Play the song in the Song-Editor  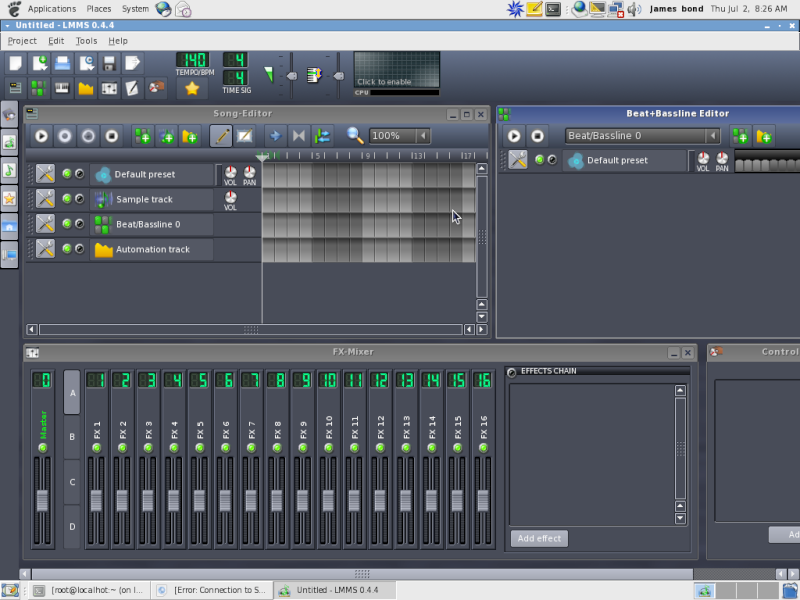pyautogui.click(x=41, y=136)
